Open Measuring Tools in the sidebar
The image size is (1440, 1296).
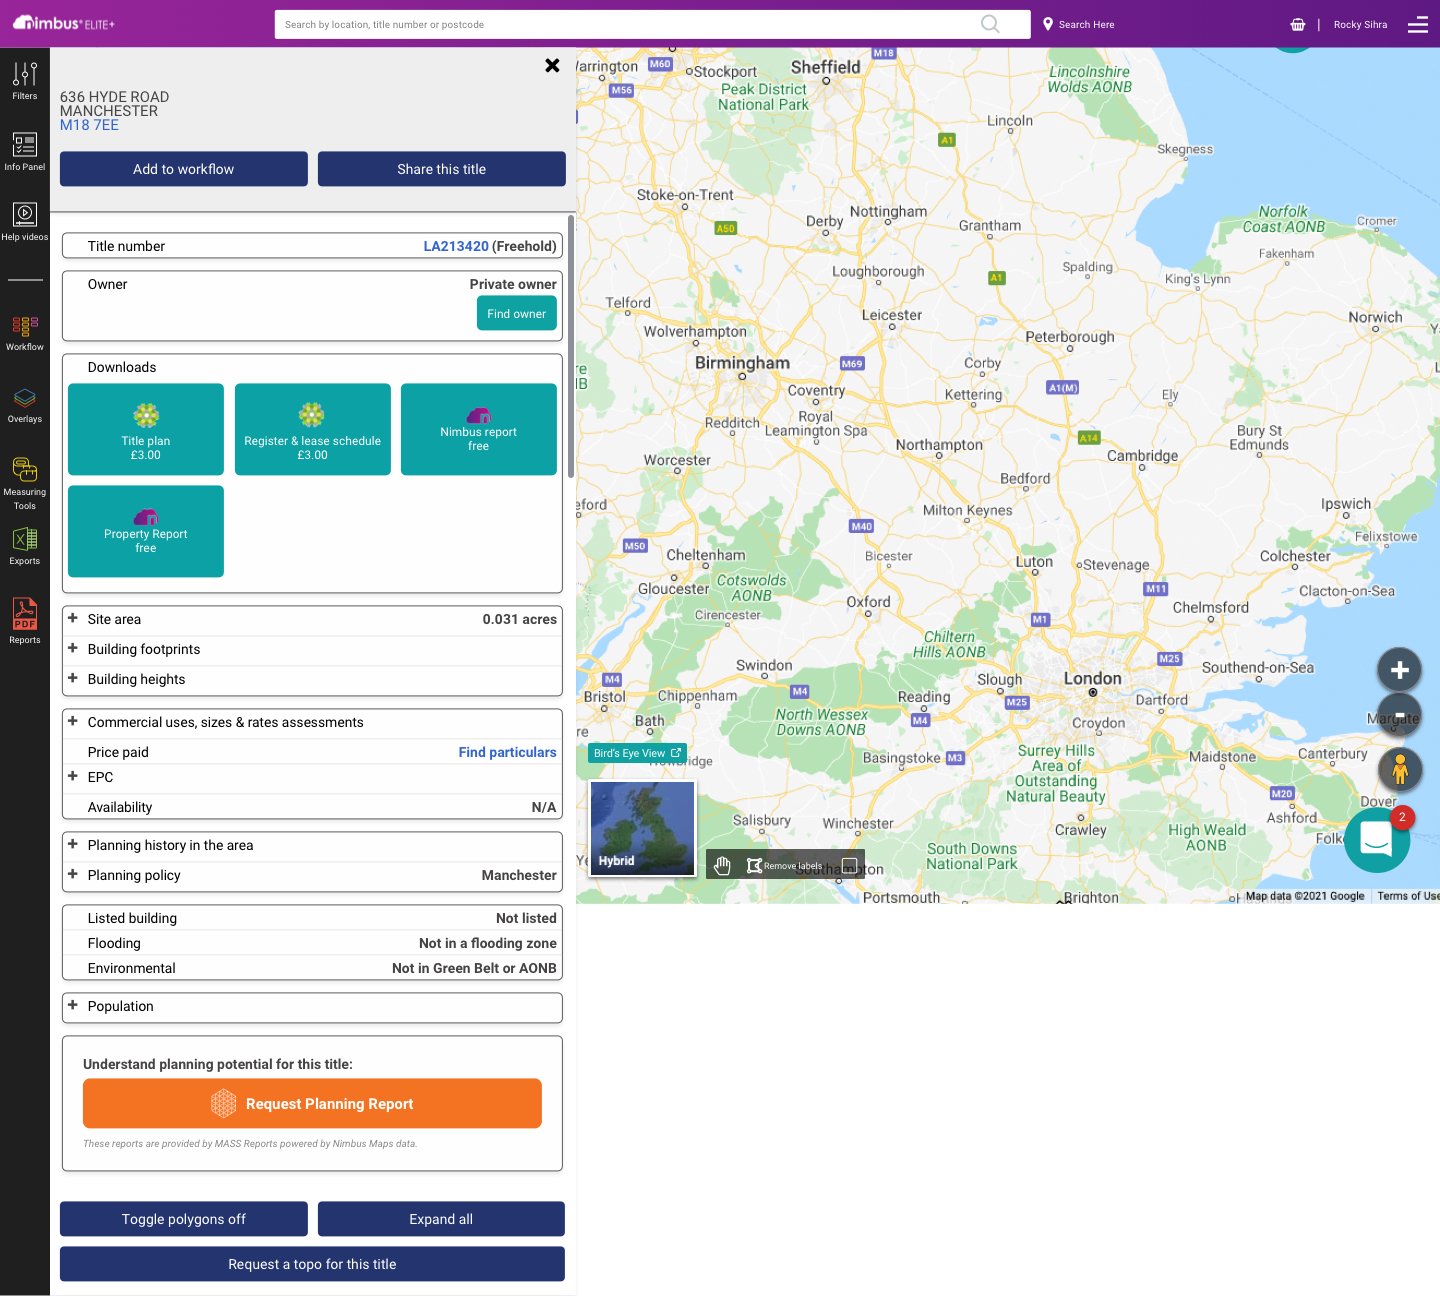point(25,484)
